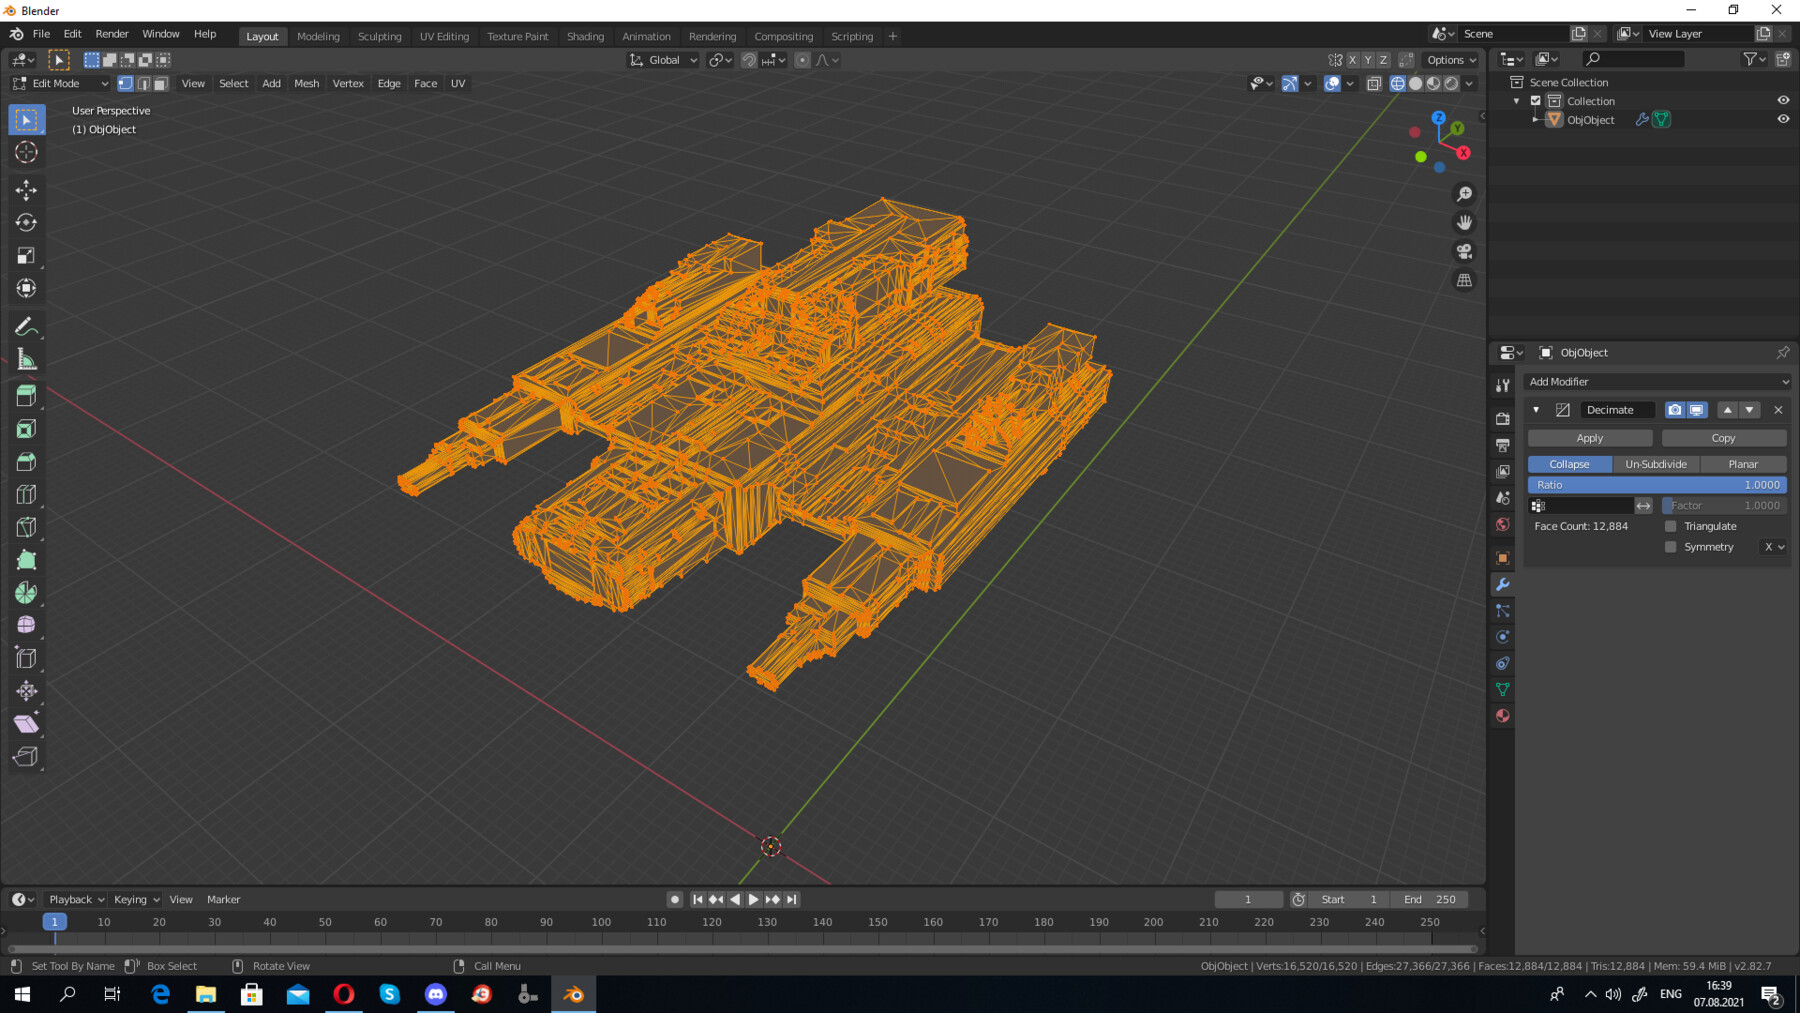This screenshot has height=1013, width=1800.
Task: Hide the ObjObject in the viewport
Action: [1783, 119]
